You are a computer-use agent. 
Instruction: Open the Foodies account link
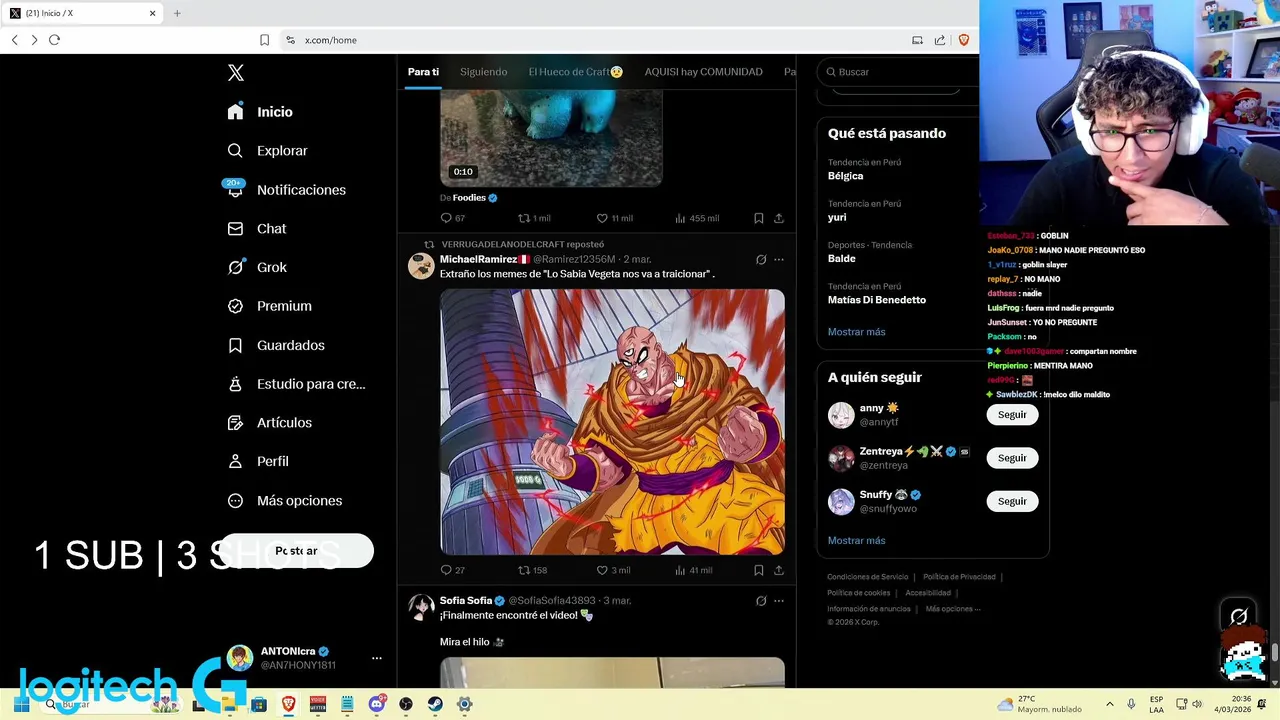tap(469, 198)
